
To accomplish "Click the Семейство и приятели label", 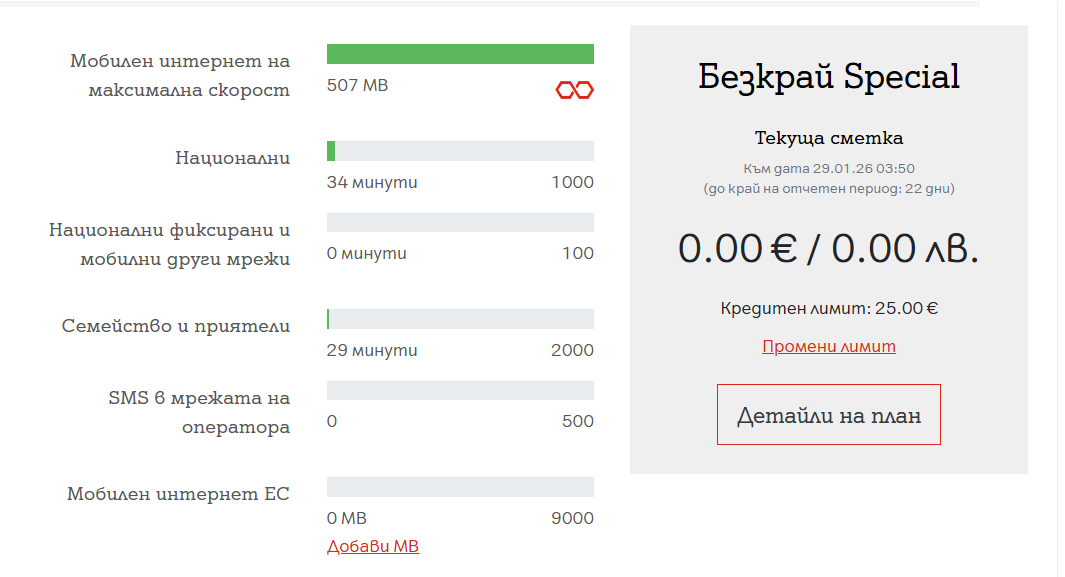I will coord(176,326).
